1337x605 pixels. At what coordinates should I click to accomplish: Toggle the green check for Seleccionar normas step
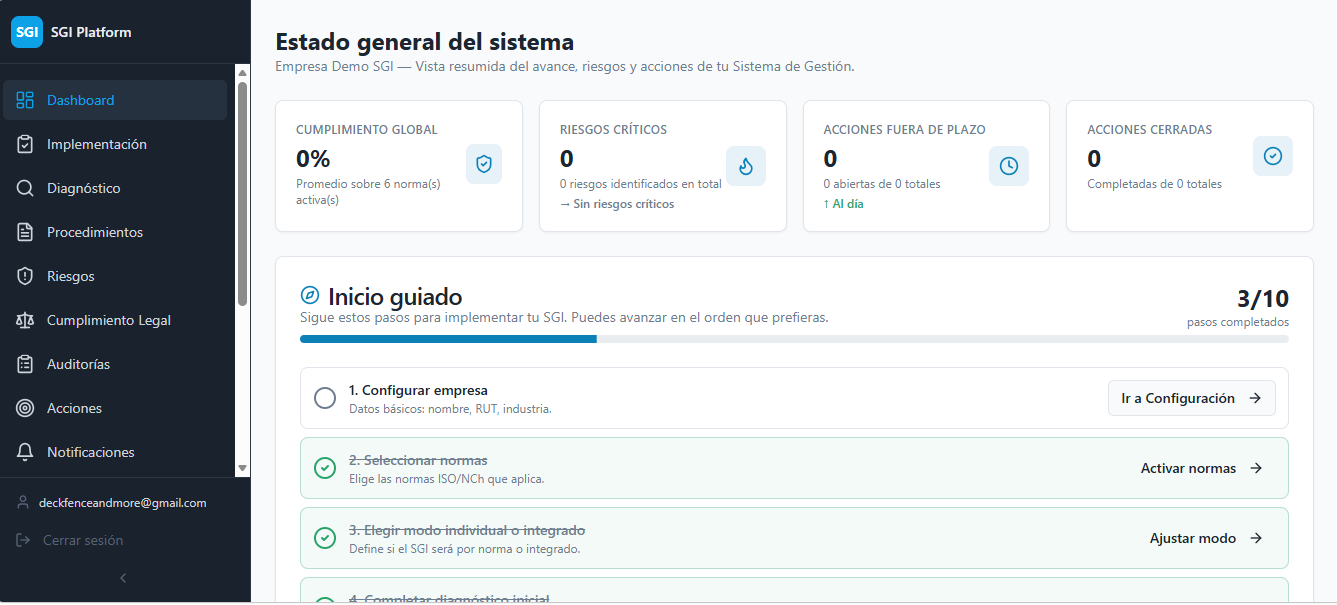coord(325,468)
